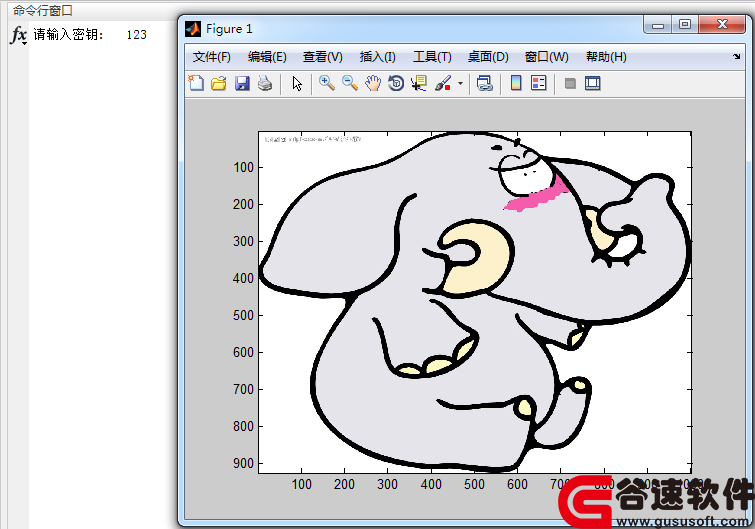Close the Figure 1 window

(722, 25)
